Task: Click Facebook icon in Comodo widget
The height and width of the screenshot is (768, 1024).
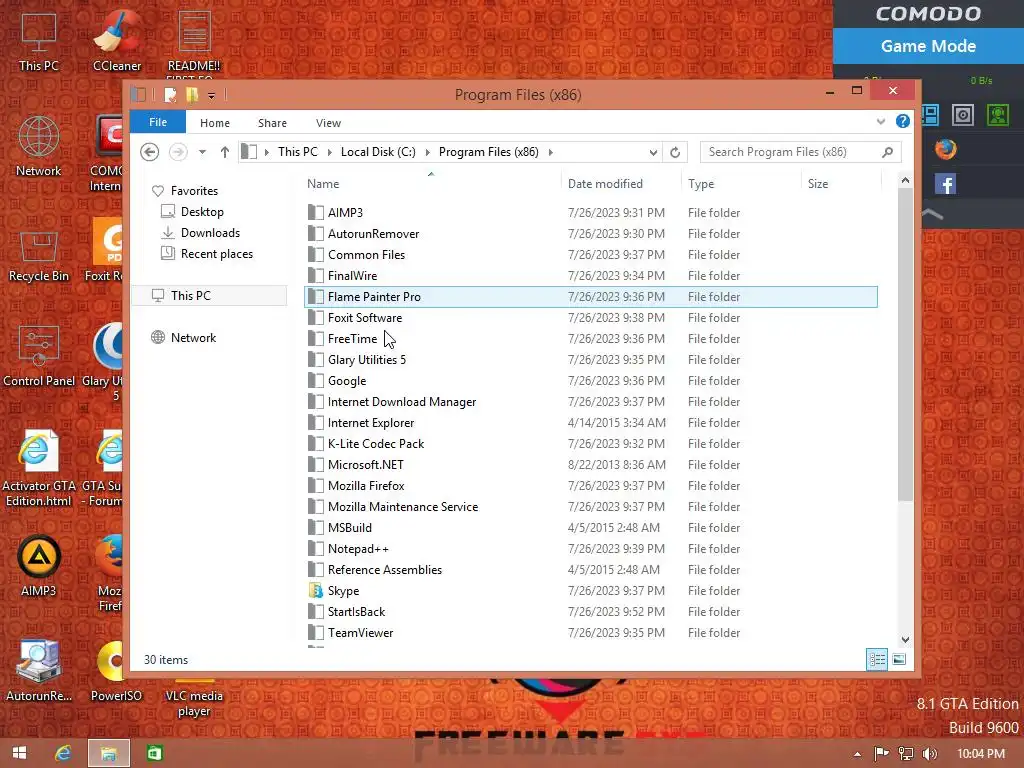Action: (x=945, y=184)
